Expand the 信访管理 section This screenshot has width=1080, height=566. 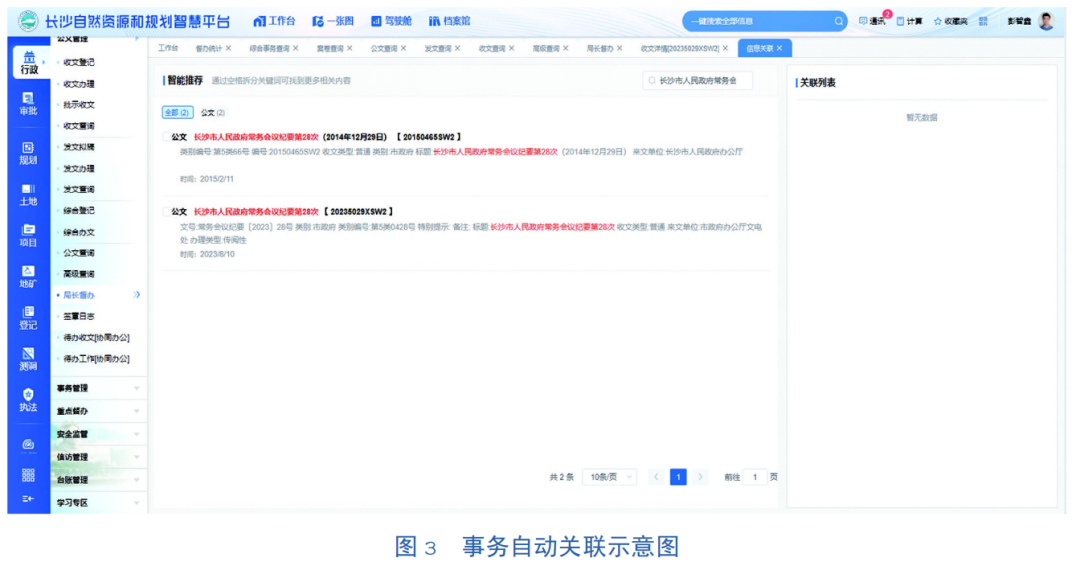click(x=98, y=457)
